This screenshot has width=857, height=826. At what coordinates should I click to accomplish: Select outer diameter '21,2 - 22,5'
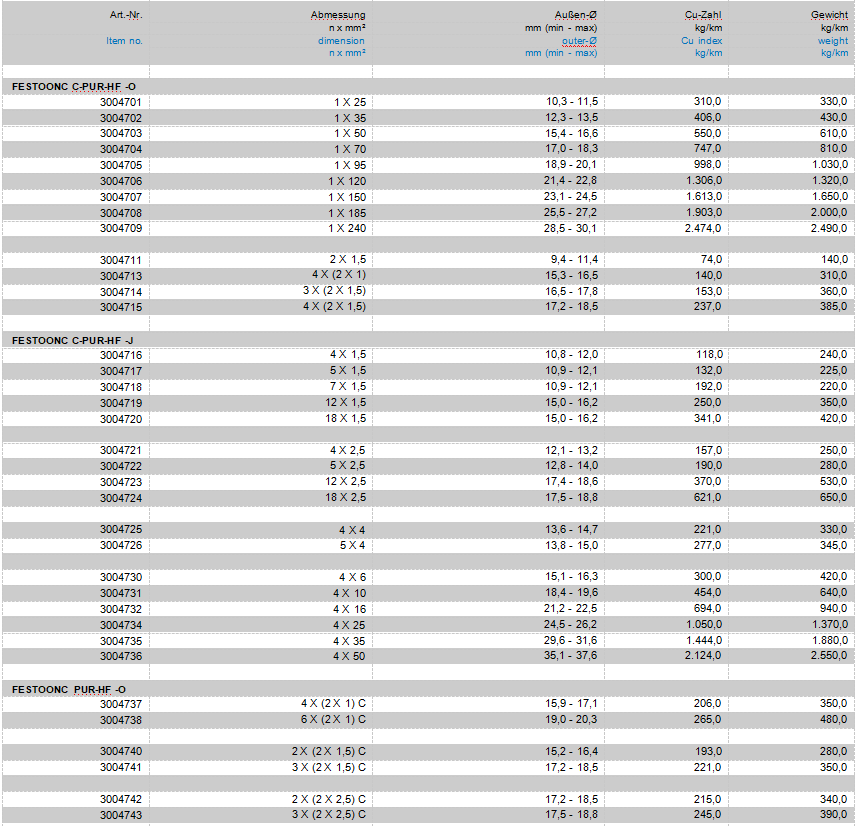[571, 608]
